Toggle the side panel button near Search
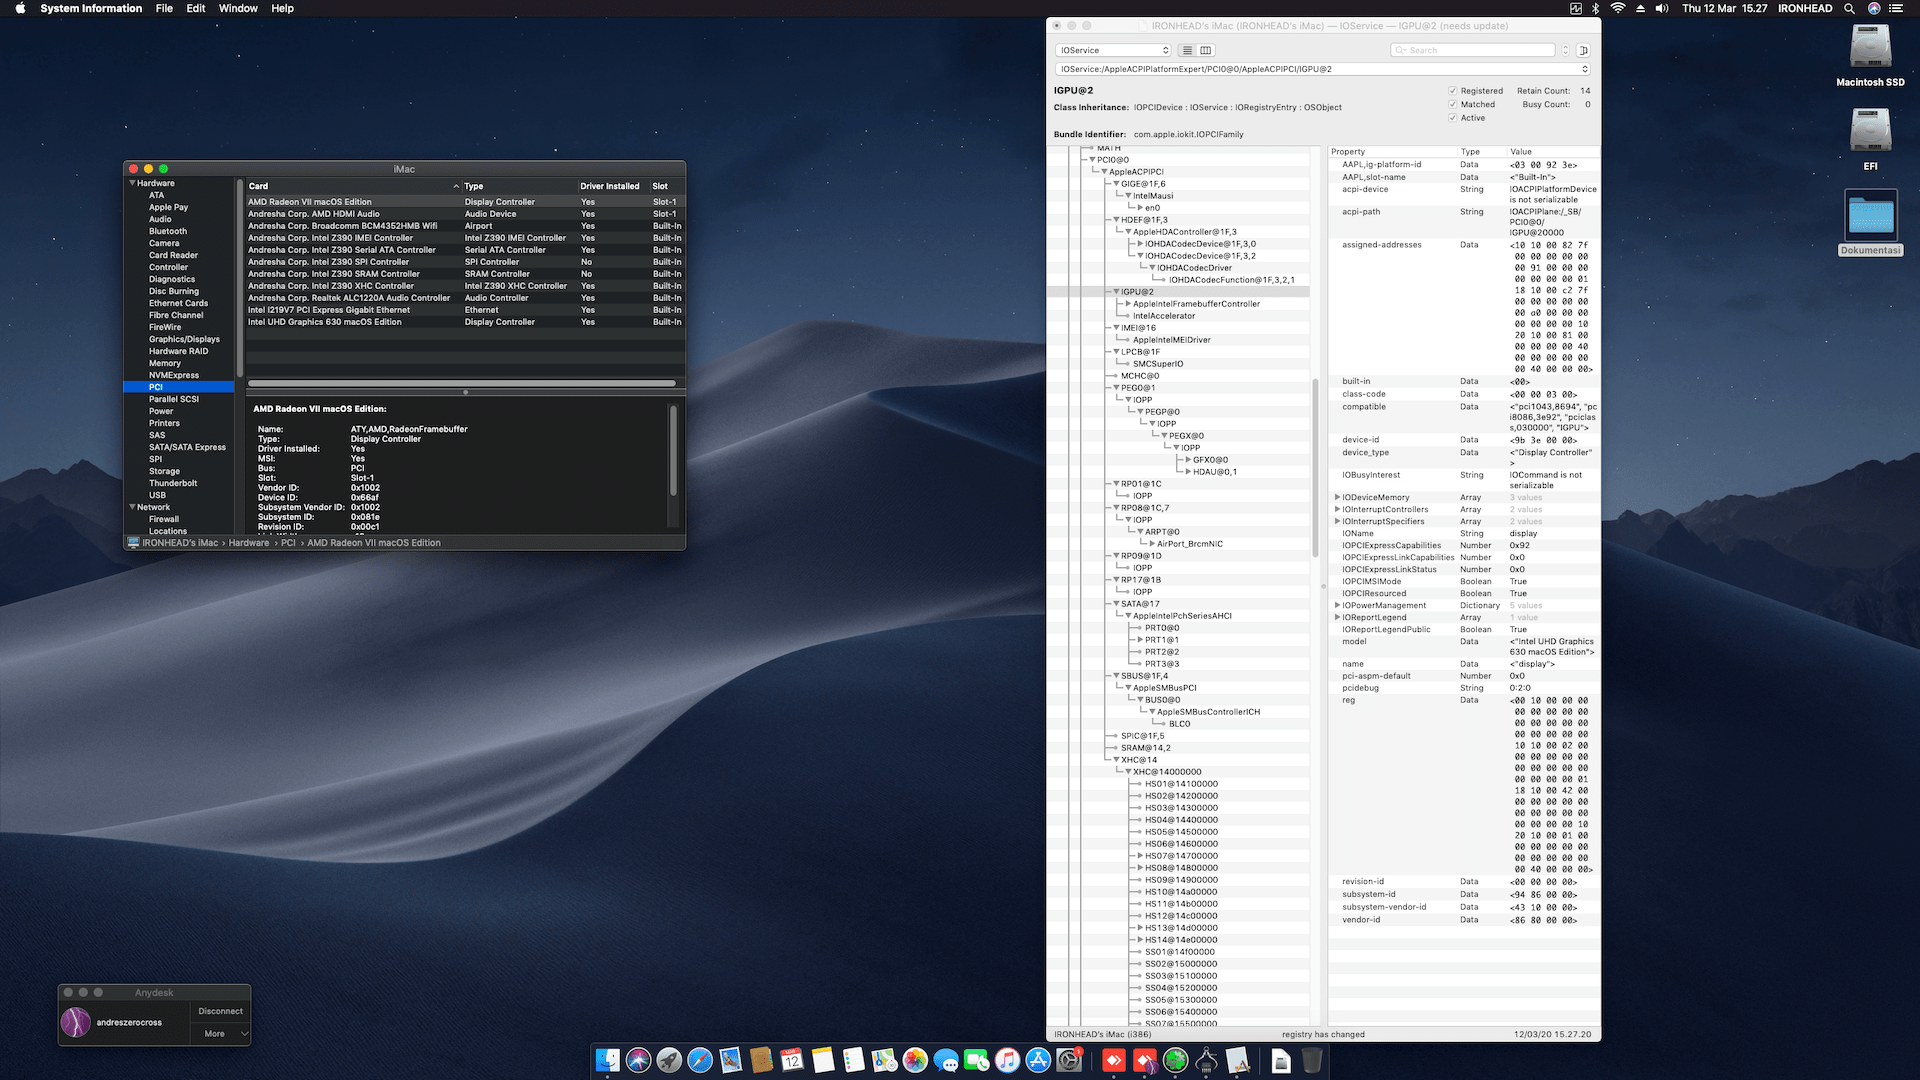The width and height of the screenshot is (1920, 1080). pyautogui.click(x=1583, y=50)
